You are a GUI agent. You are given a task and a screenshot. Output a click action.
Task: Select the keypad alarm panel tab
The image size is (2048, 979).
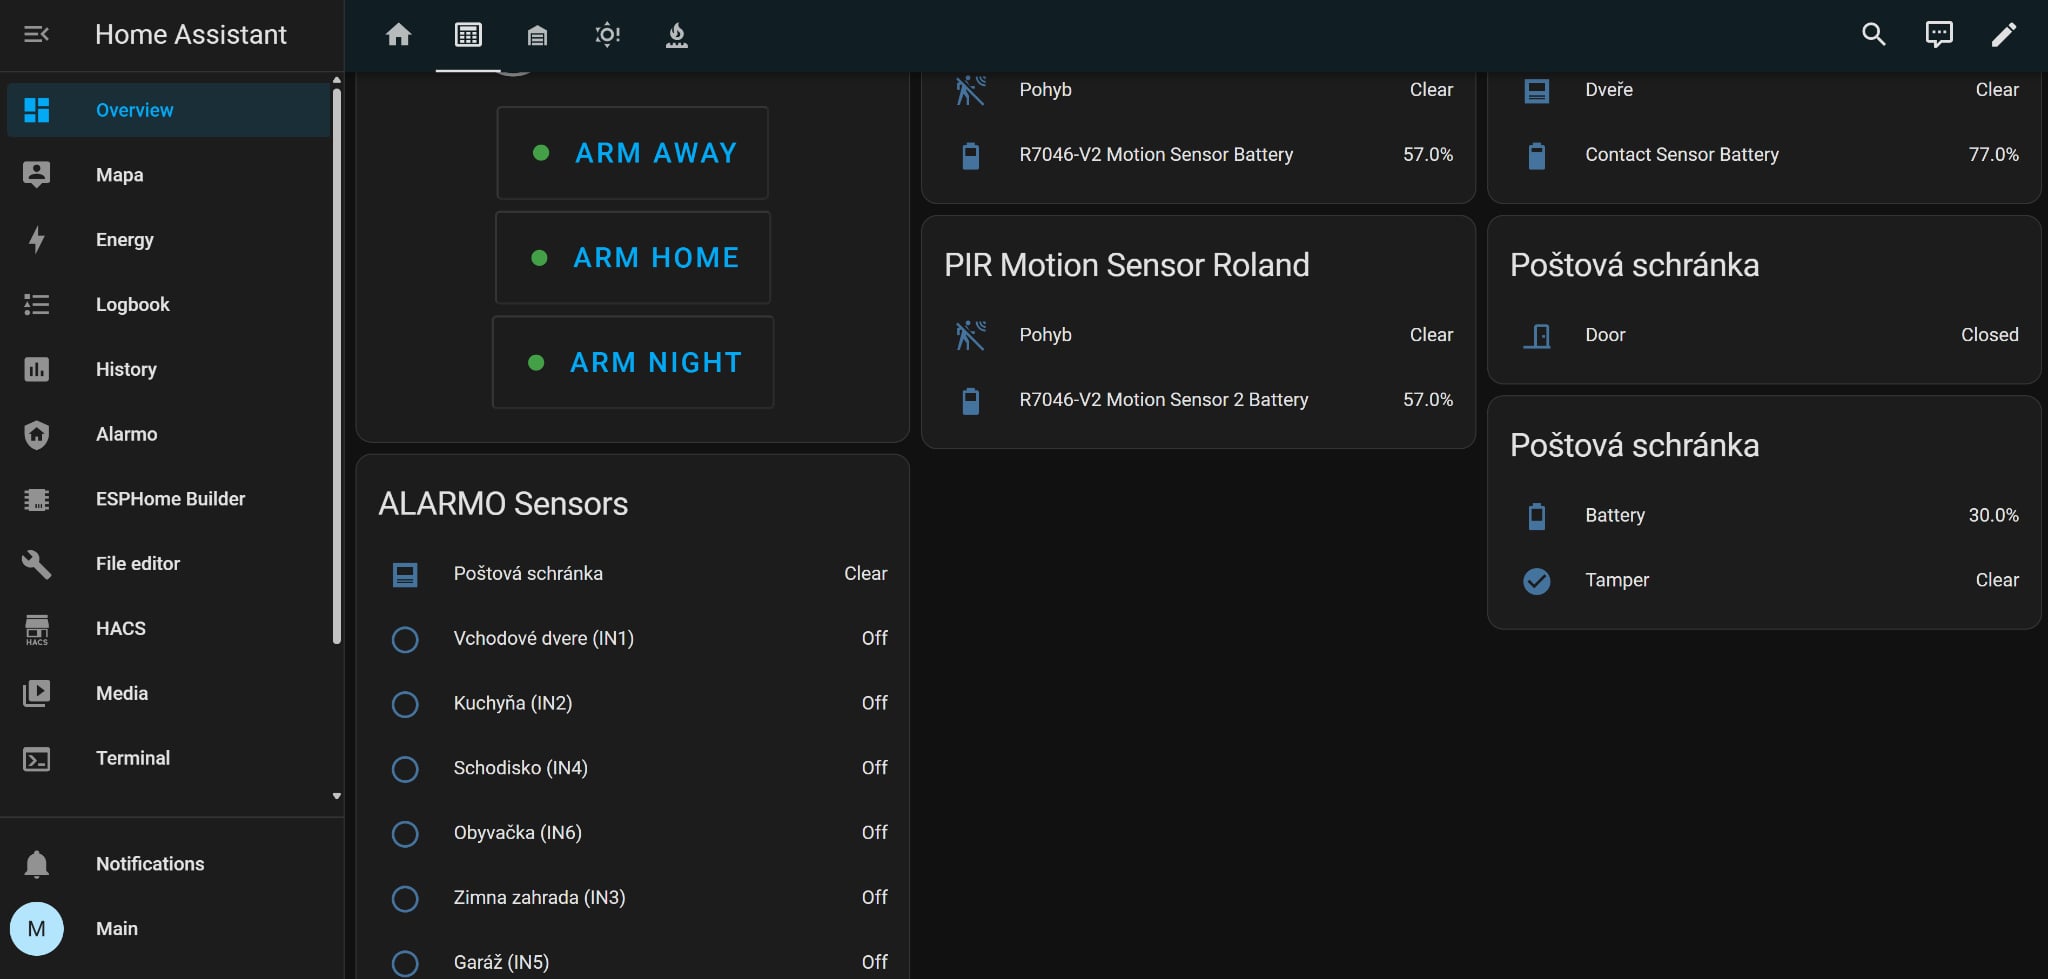tap(468, 35)
